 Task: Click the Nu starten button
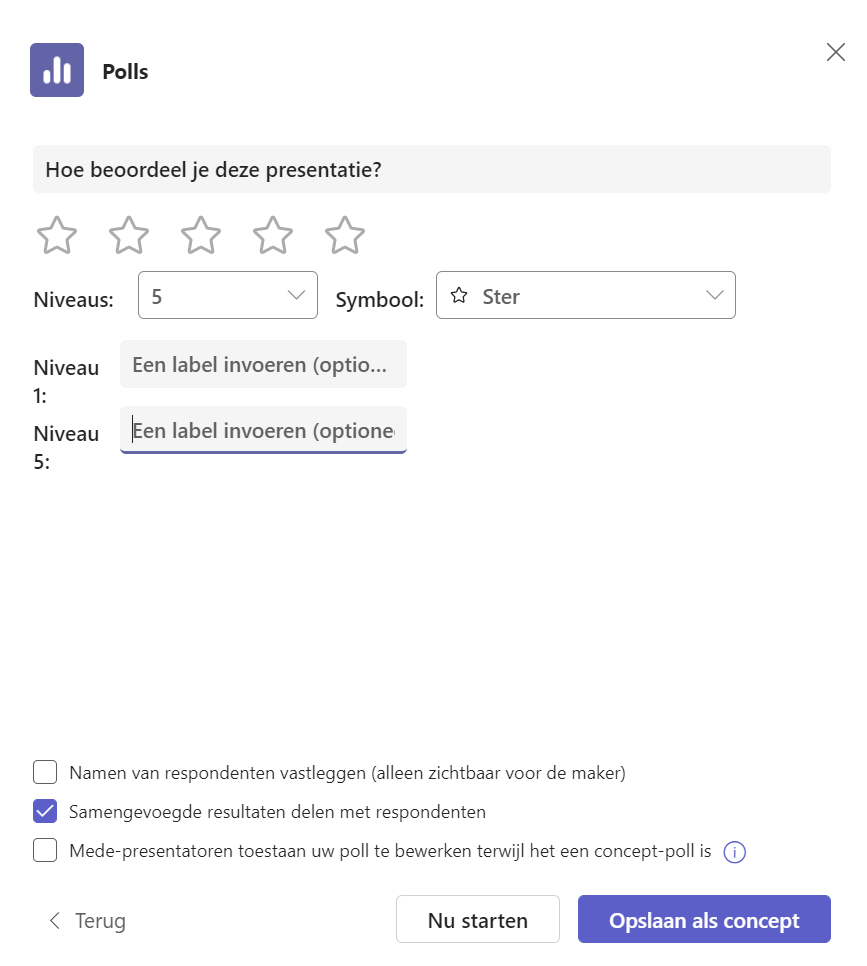click(478, 919)
